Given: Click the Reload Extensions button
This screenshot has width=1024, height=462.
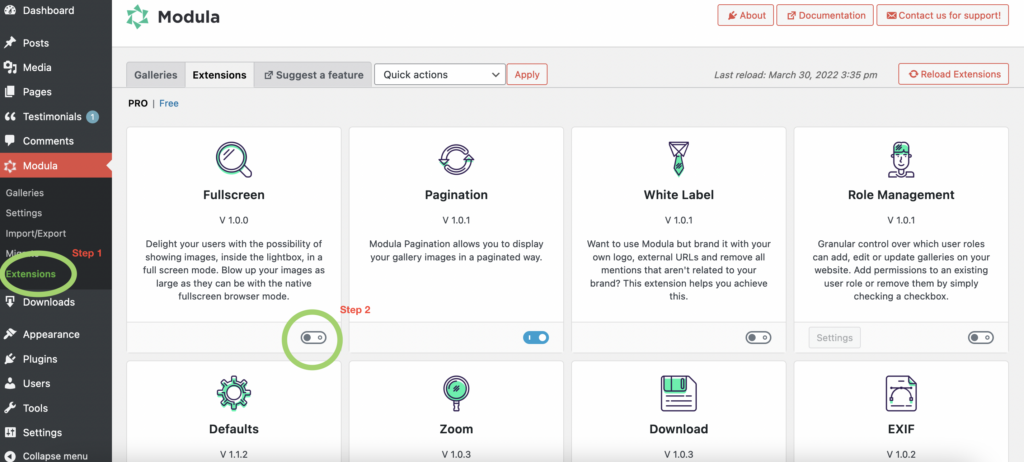Looking at the screenshot, I should (953, 74).
